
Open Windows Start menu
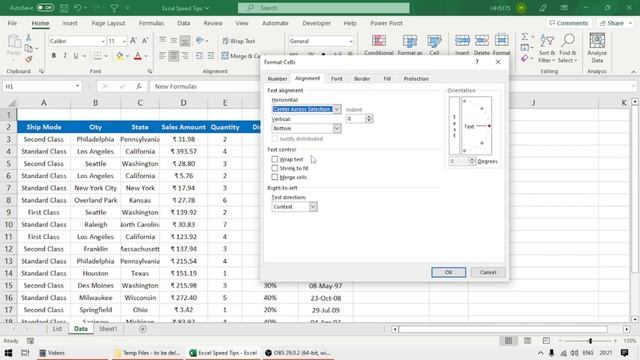click(8, 353)
